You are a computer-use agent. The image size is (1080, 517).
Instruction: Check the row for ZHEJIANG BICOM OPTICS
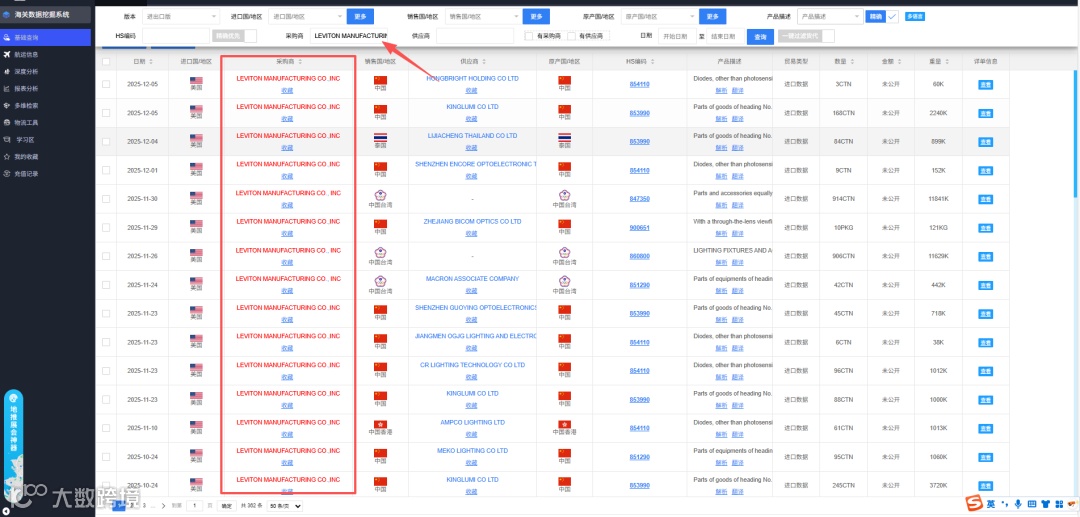(x=106, y=227)
